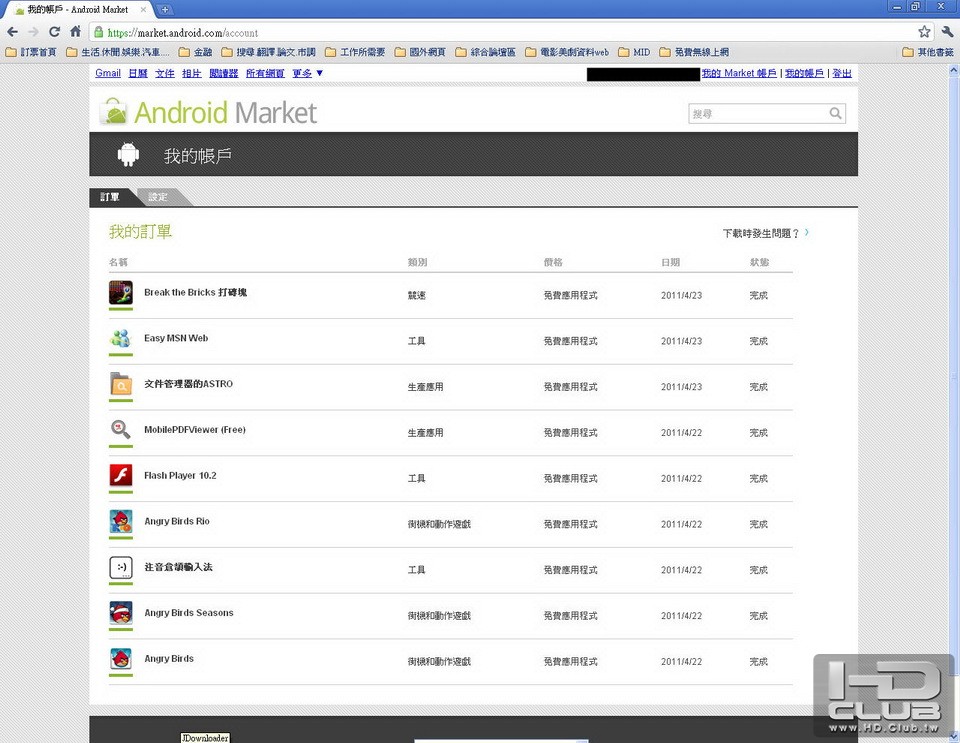Open Angry Birds Rio app name
Viewport: 960px width, 743px height.
[x=176, y=521]
